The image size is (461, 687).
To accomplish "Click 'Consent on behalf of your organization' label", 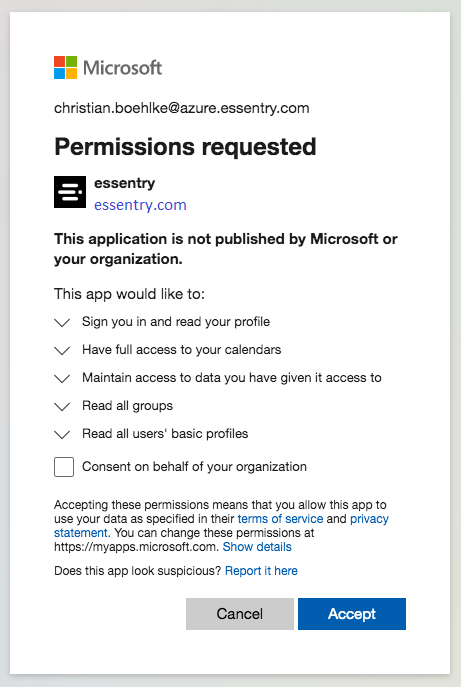I will point(194,467).
